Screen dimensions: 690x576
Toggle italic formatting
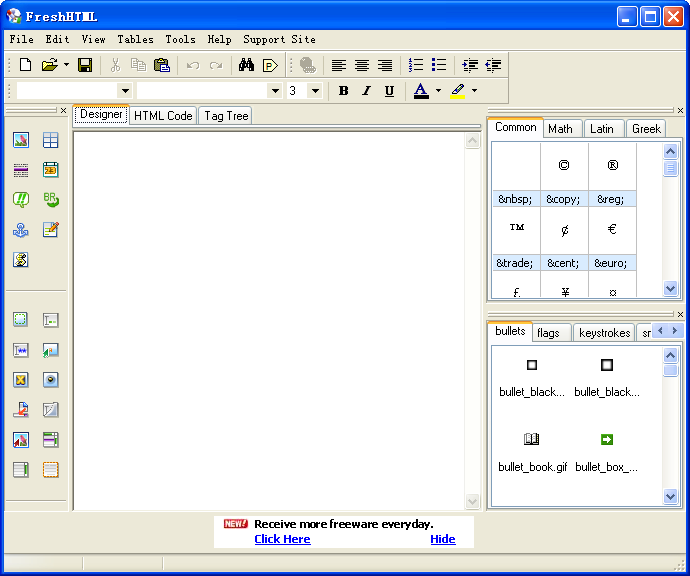366,91
